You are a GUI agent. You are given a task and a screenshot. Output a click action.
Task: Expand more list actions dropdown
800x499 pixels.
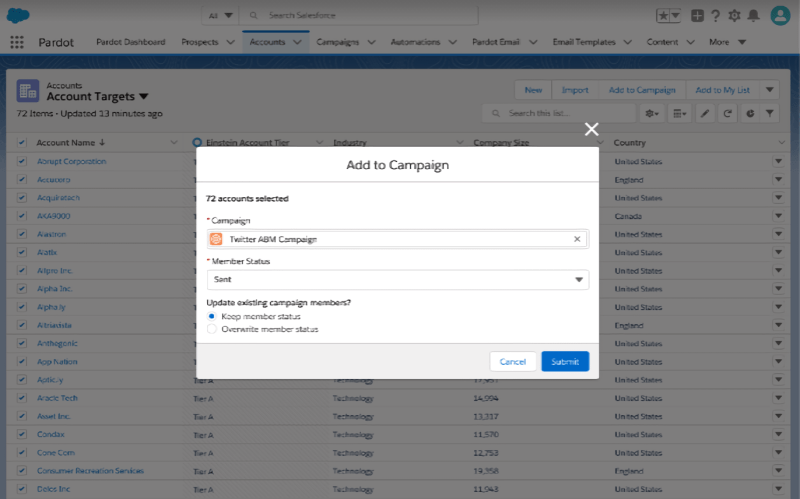pos(769,90)
